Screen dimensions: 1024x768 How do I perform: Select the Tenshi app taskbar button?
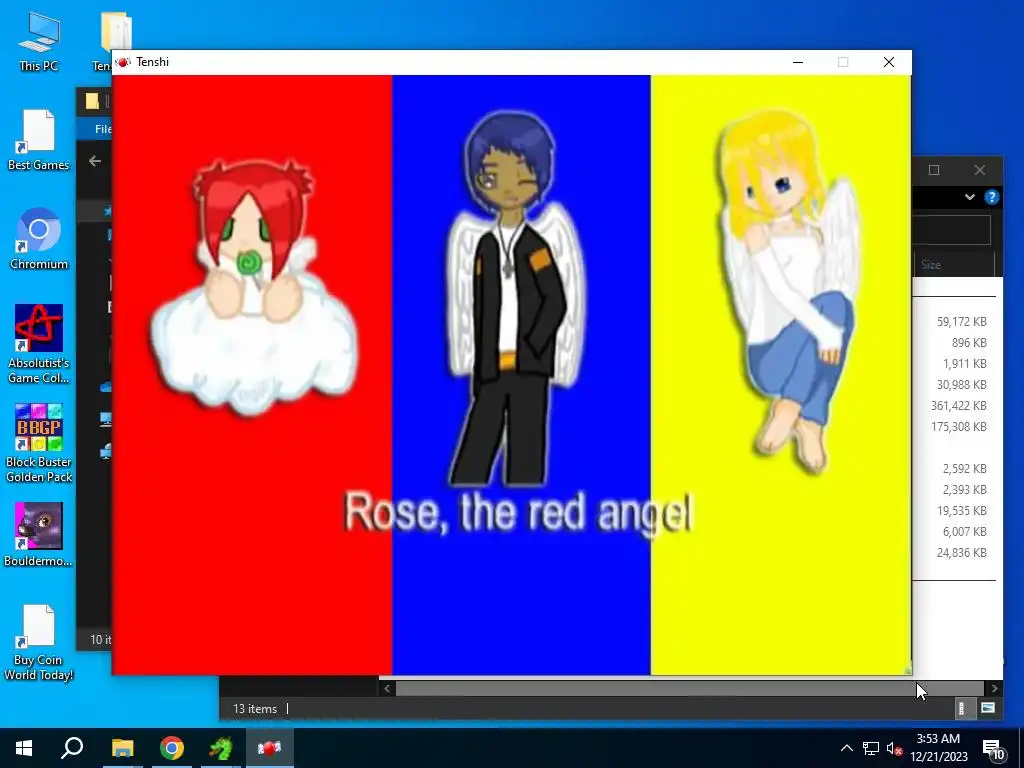coord(269,748)
